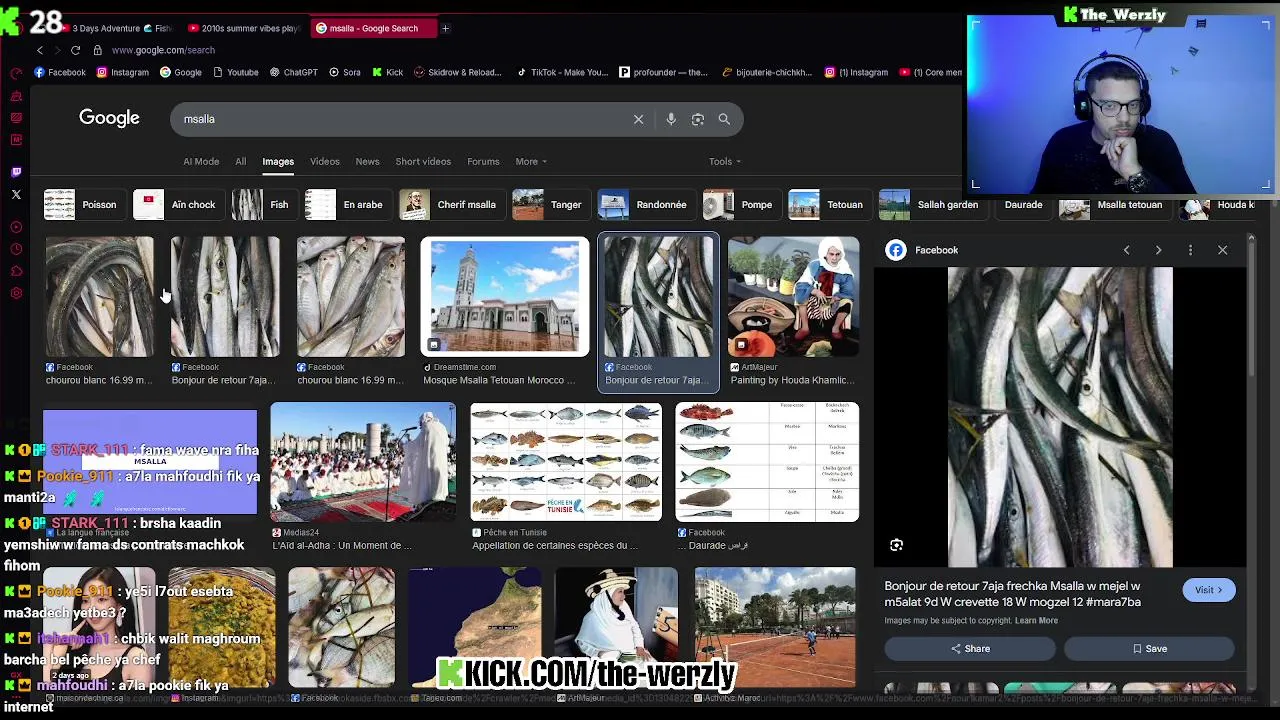This screenshot has height=720, width=1280.
Task: Open the TikTok bookmark
Action: [x=562, y=72]
